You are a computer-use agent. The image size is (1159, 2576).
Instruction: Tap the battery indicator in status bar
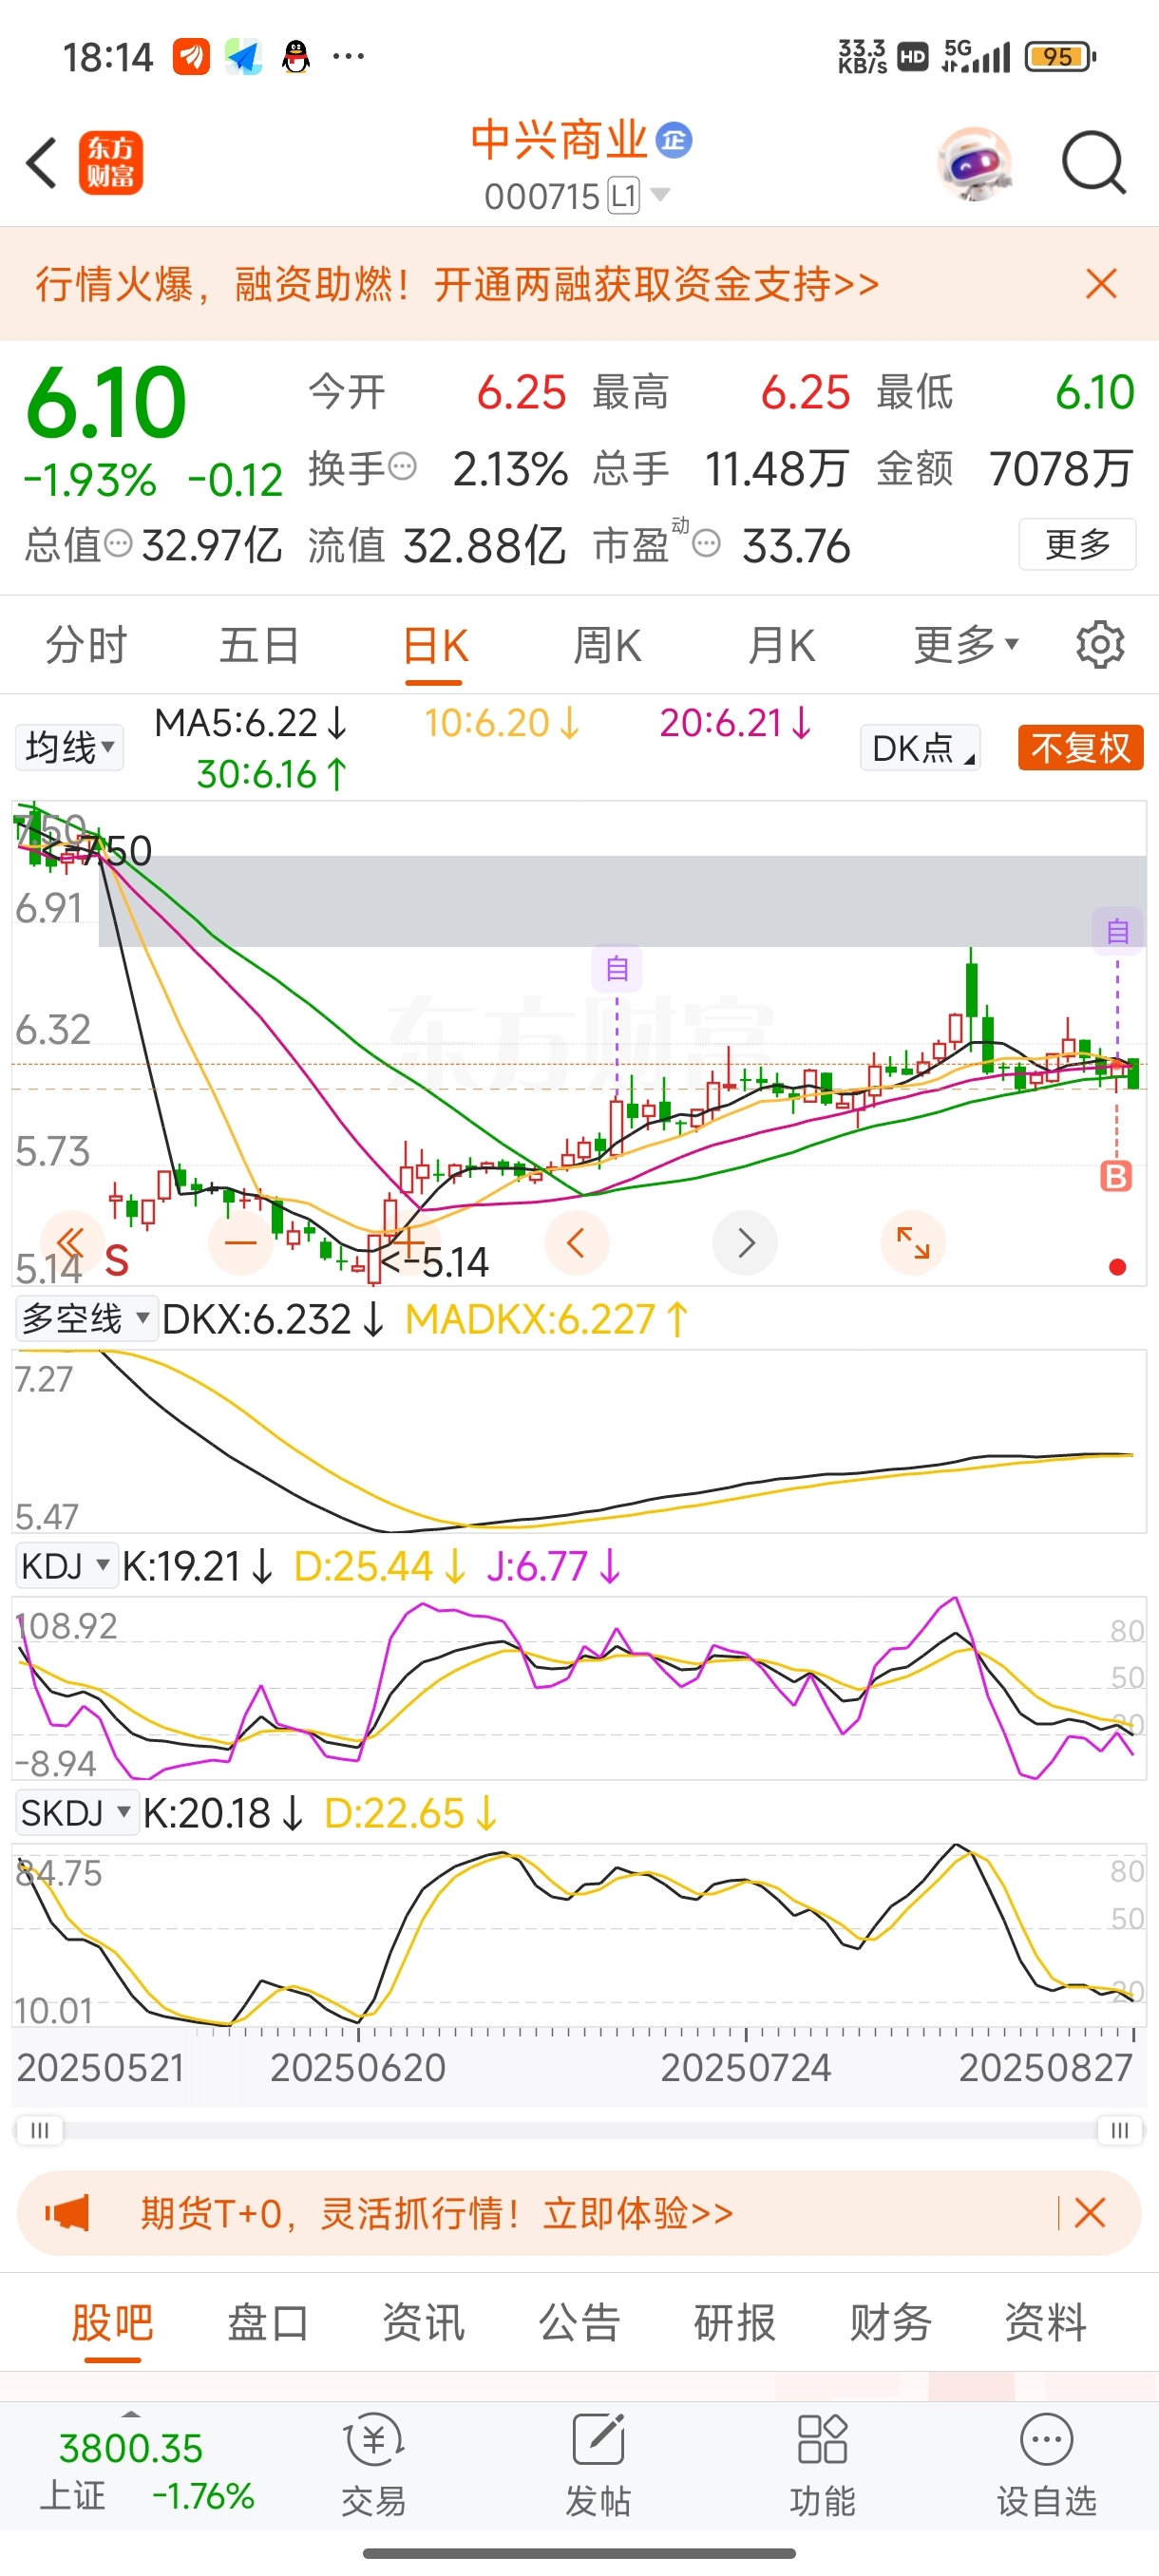coord(1060,57)
